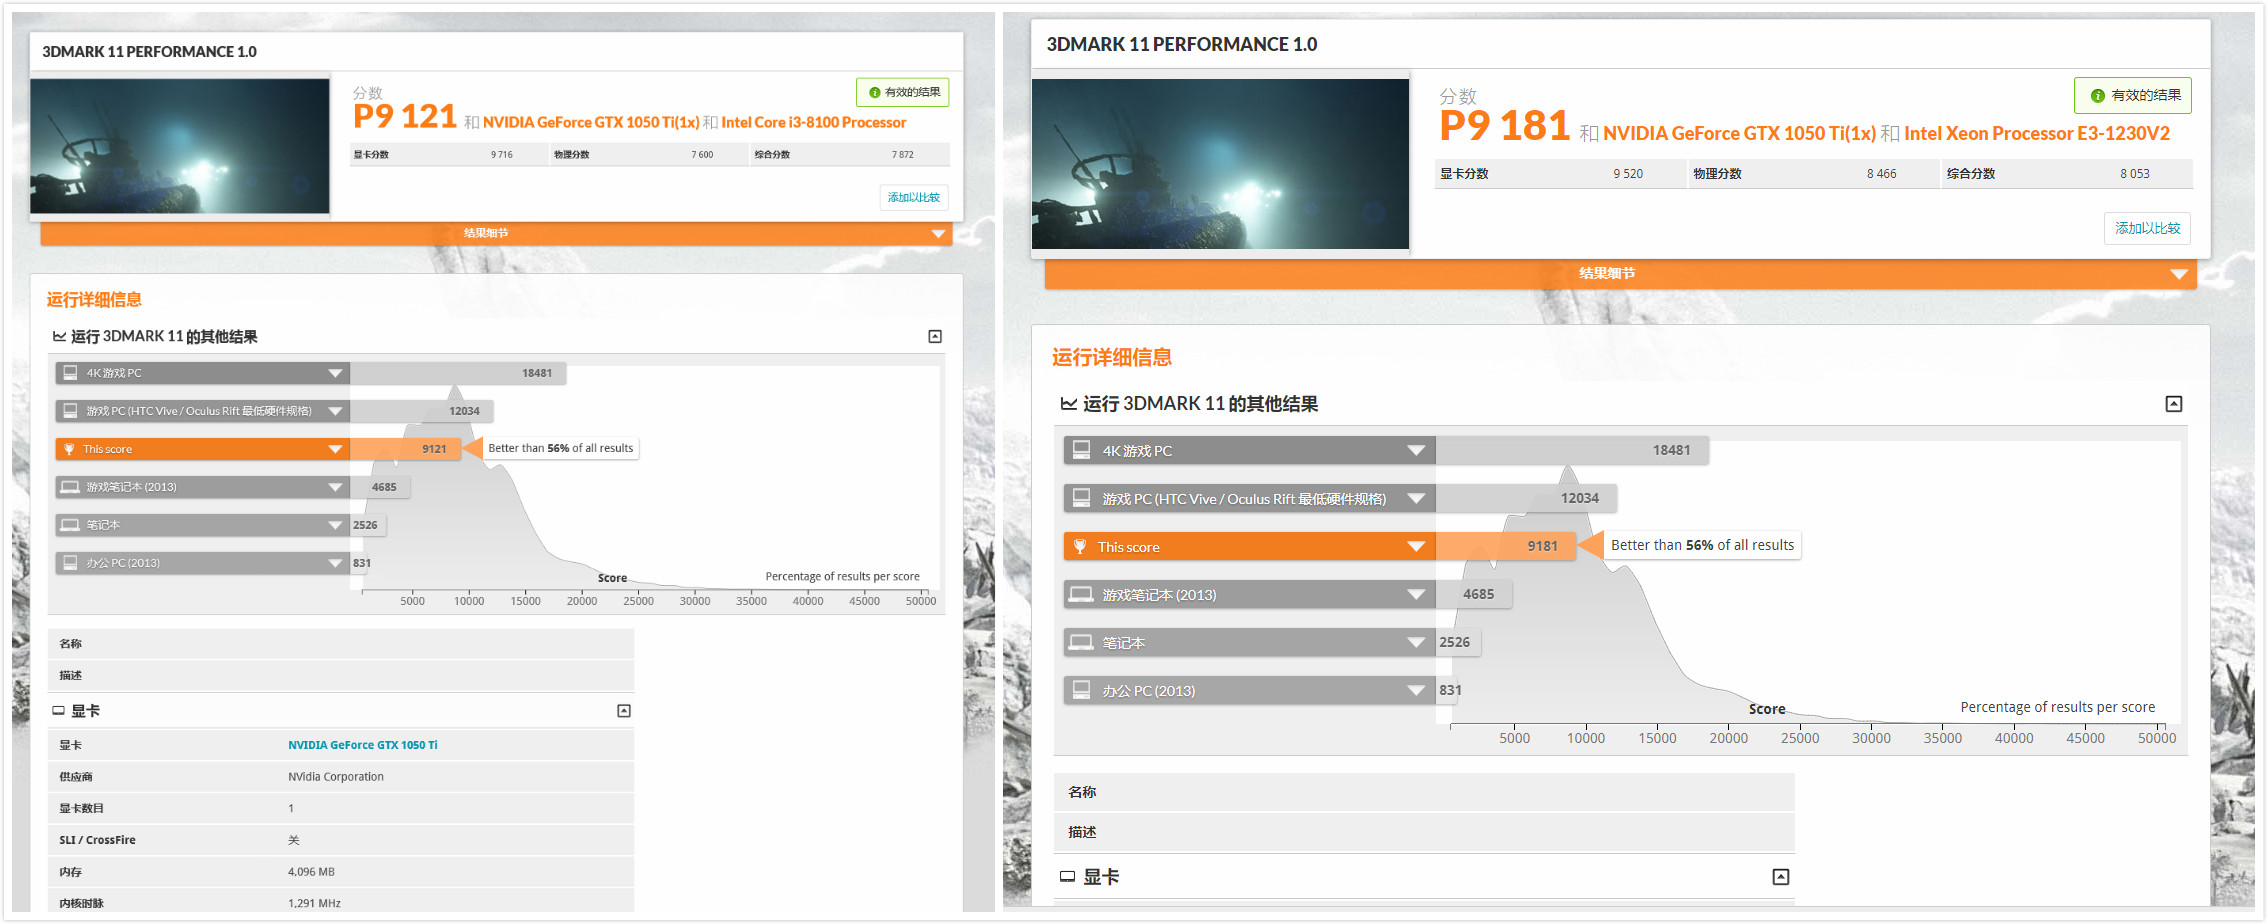2268x924 pixels.
Task: Click the trophy icon on right "This score" bar
Action: [1081, 546]
